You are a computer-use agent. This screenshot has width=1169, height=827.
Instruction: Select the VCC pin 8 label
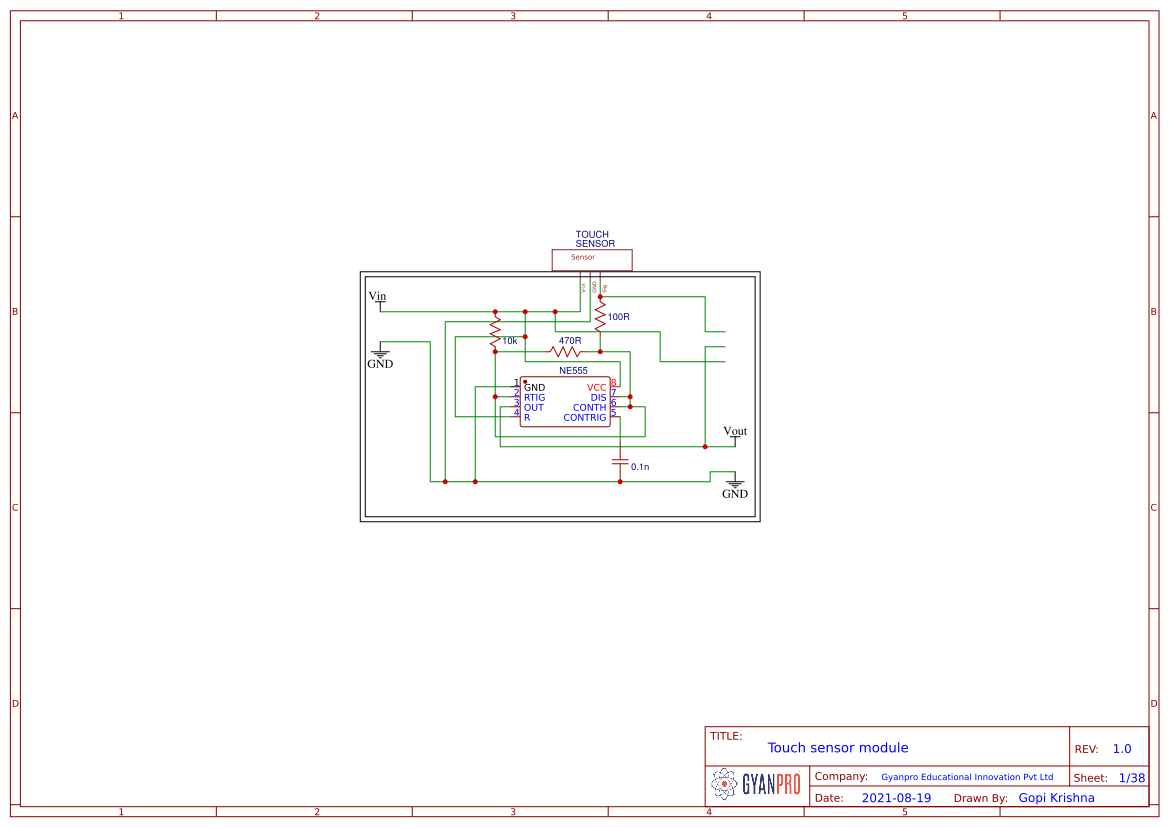click(596, 387)
